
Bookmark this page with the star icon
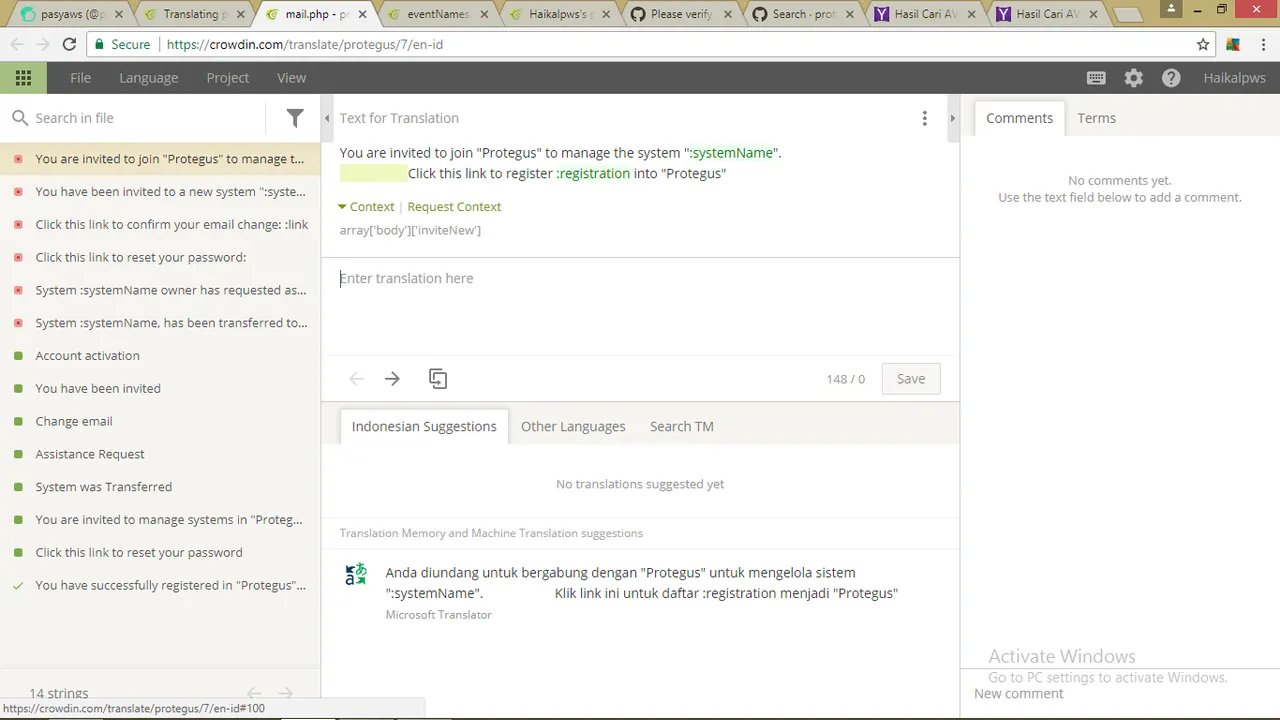pyautogui.click(x=1203, y=44)
